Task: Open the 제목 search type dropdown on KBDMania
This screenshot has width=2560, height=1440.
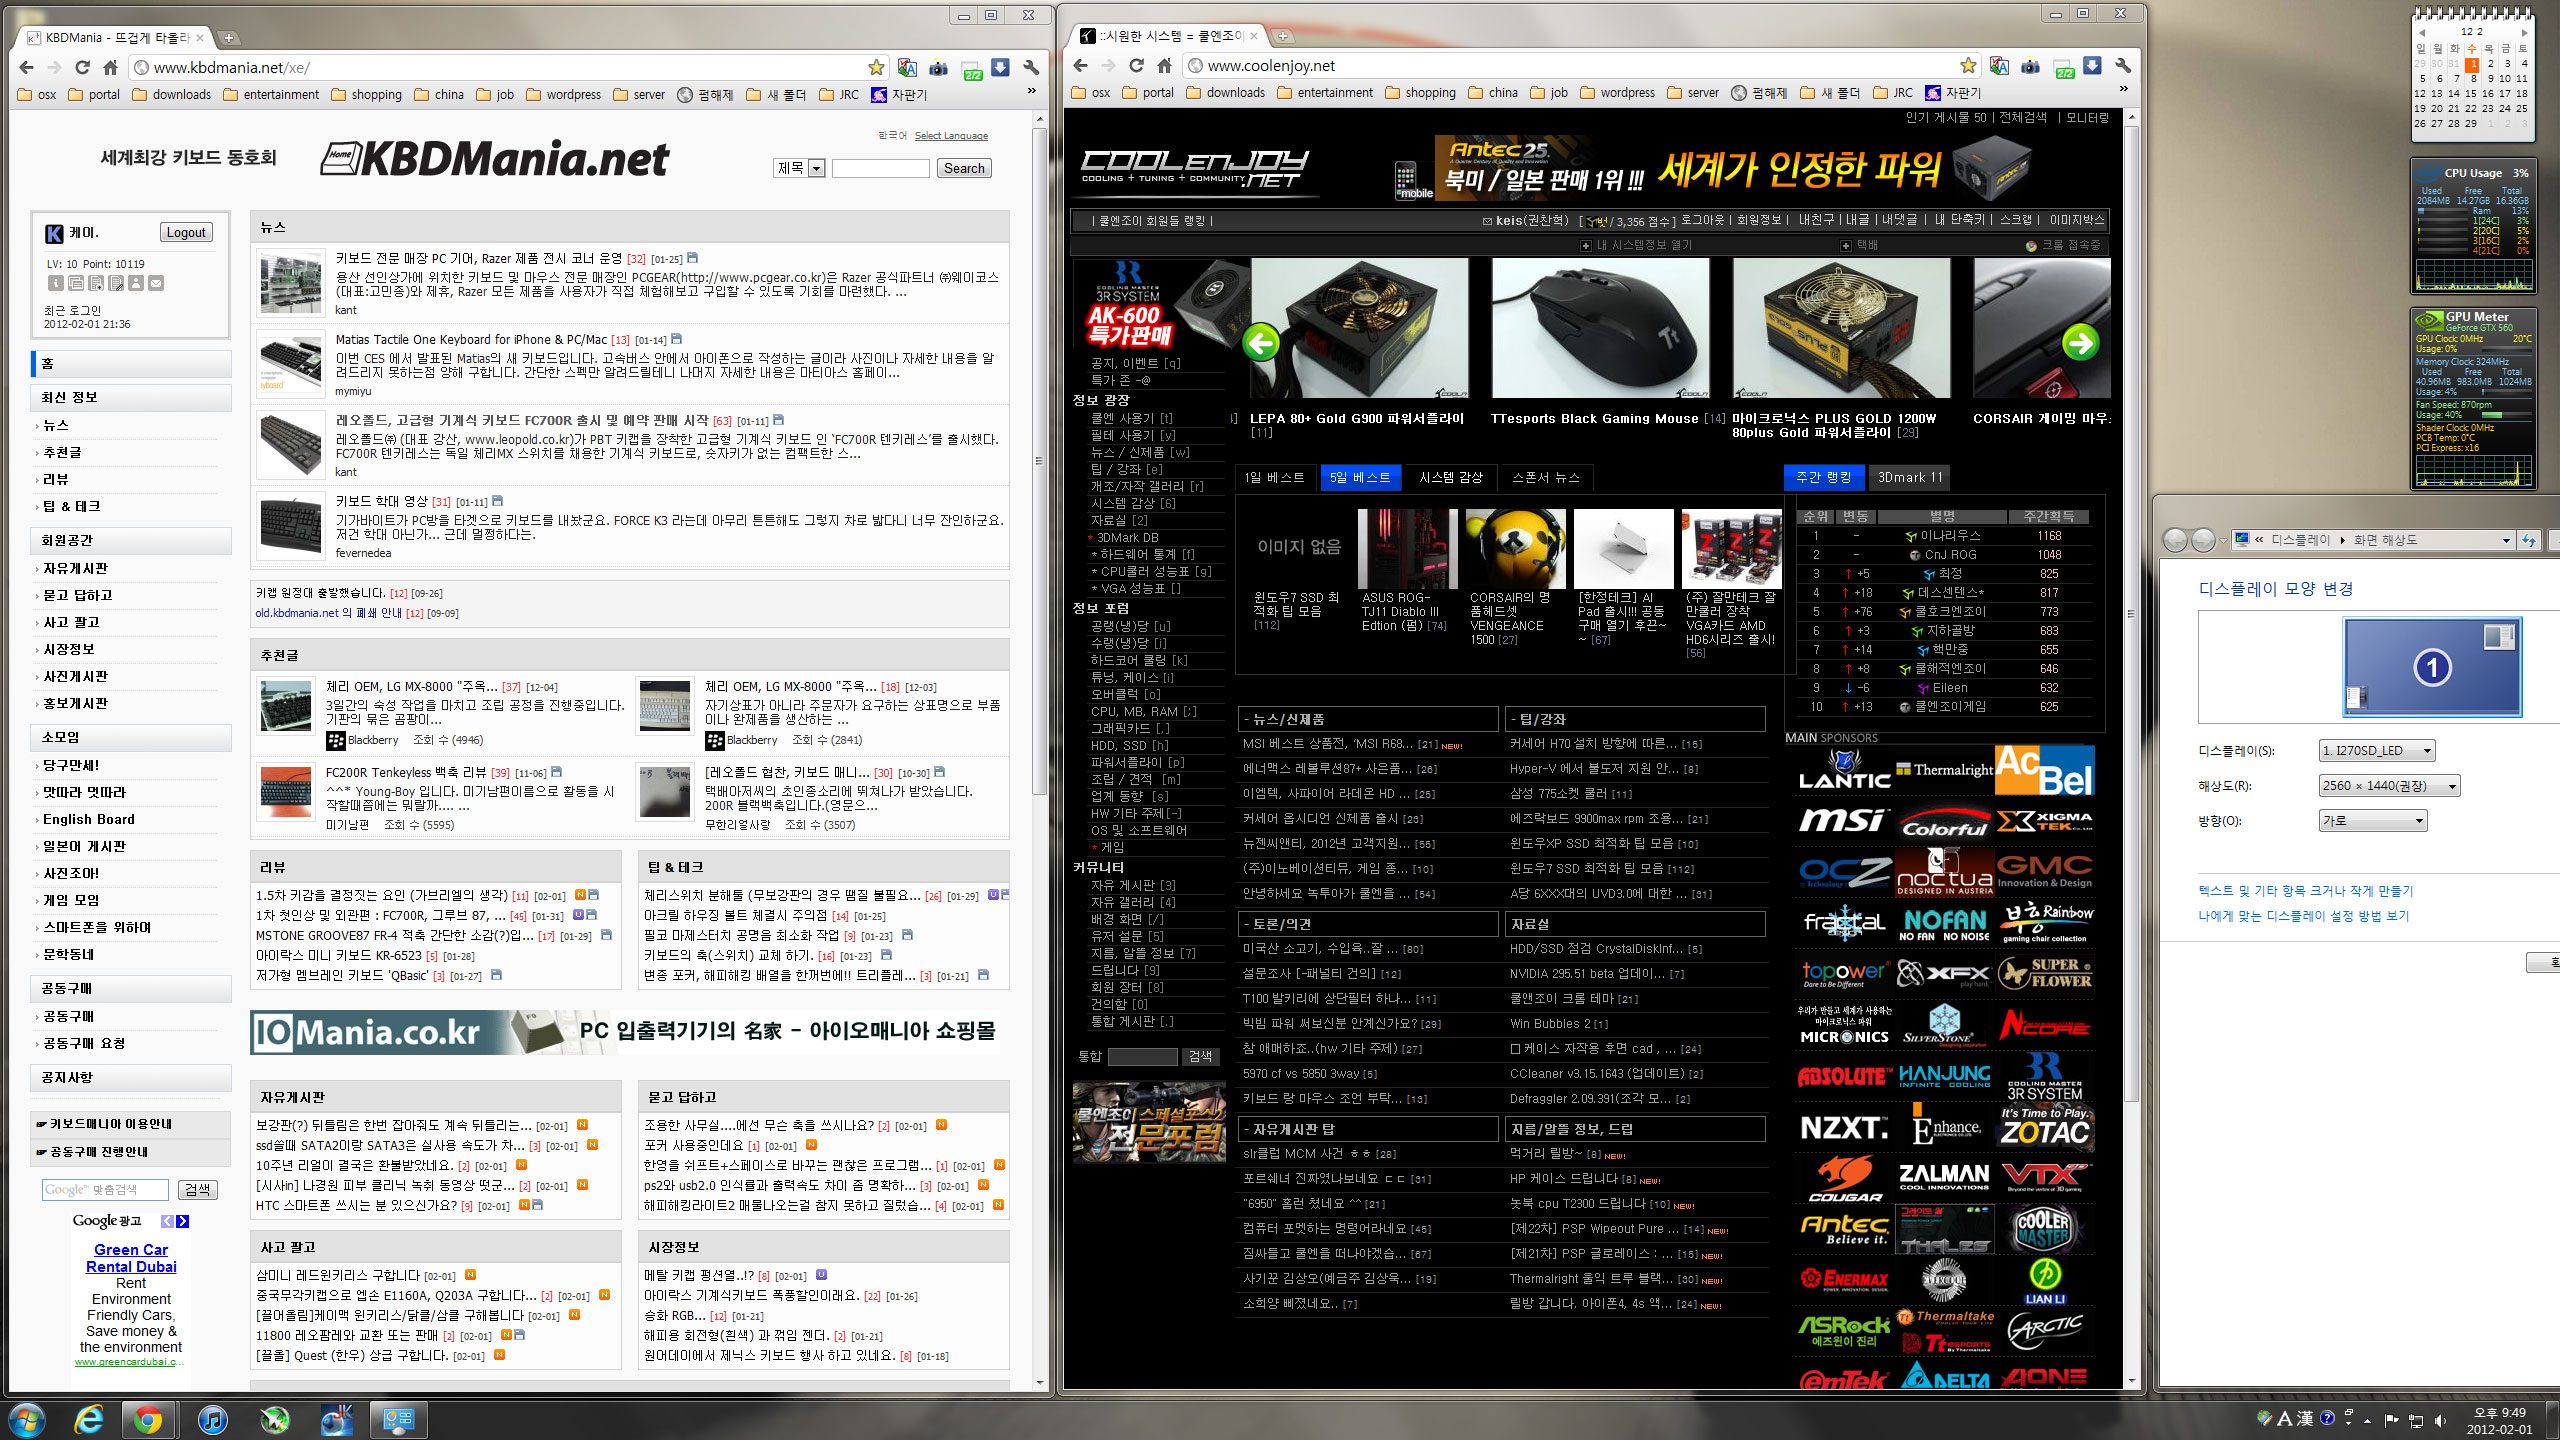Action: tap(799, 168)
